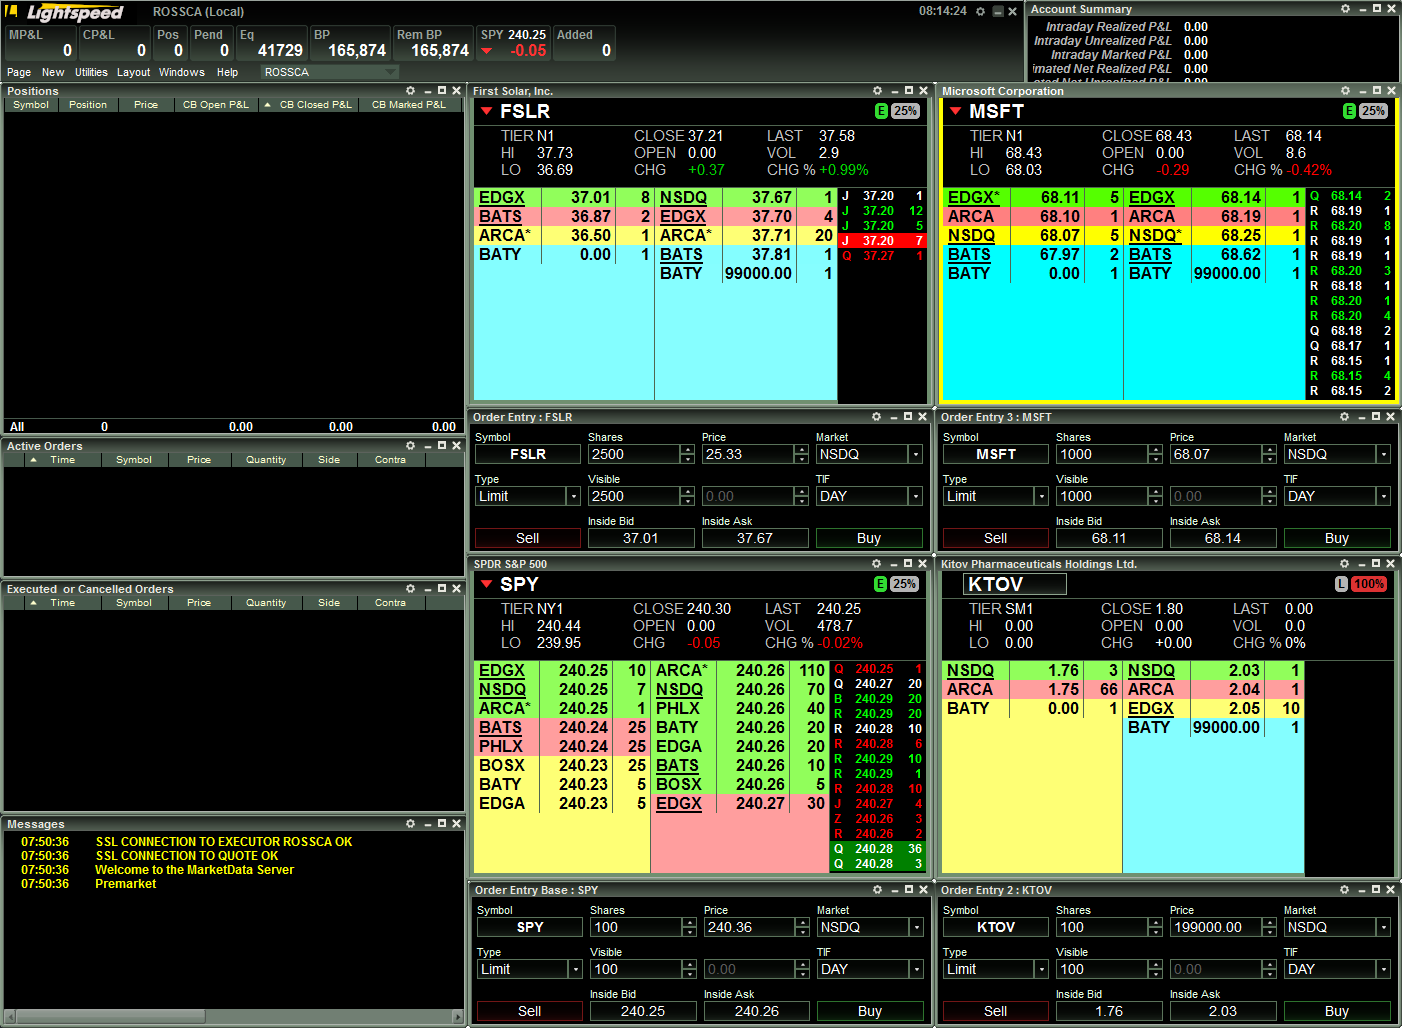Viewport: 1402px width, 1028px height.
Task: Open the ROSSCA account dropdown
Action: tap(330, 72)
